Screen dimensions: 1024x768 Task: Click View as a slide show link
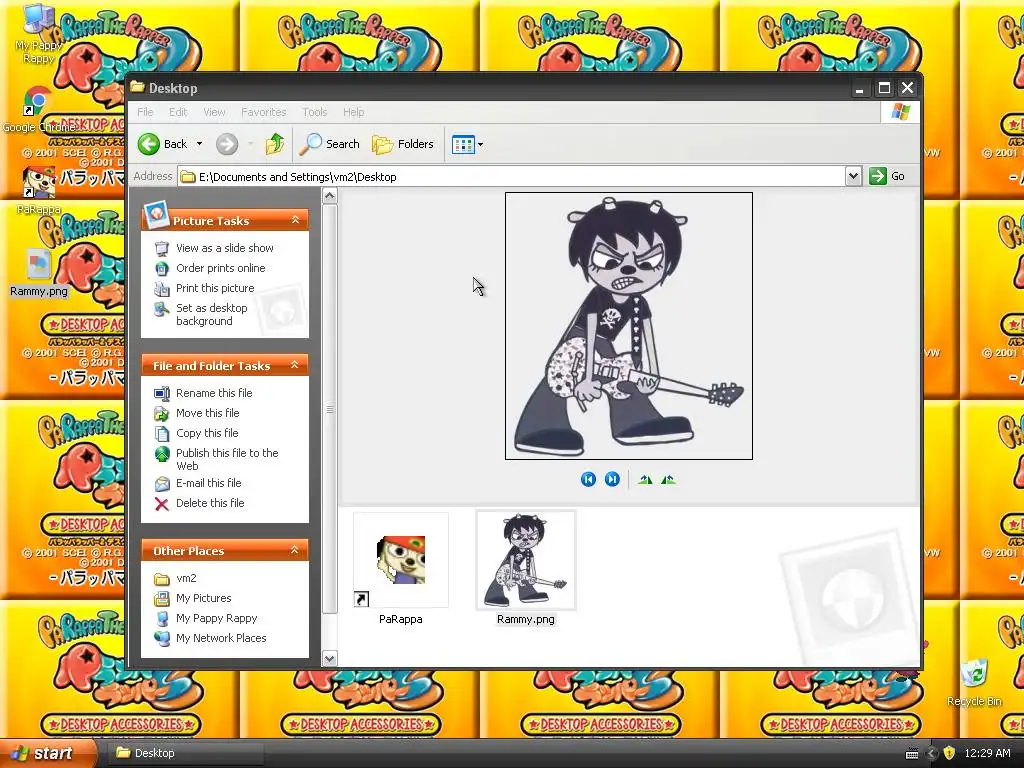pyautogui.click(x=225, y=248)
